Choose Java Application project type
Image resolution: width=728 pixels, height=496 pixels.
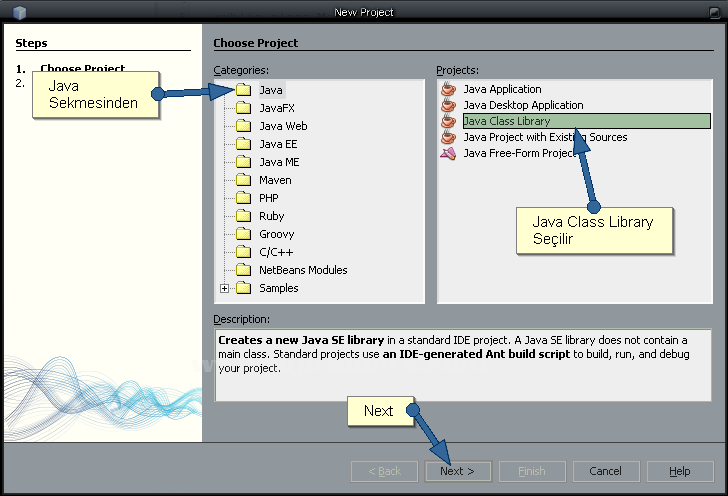(x=502, y=89)
